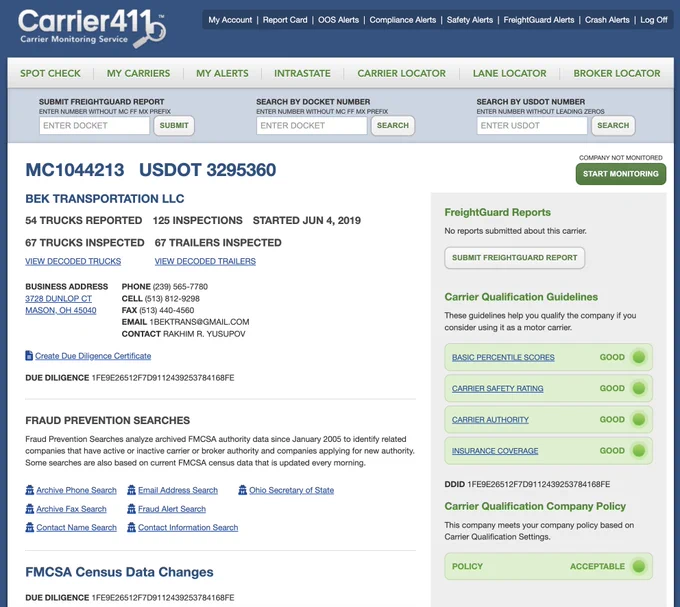Image resolution: width=680 pixels, height=607 pixels.
Task: Open FreightGuard Alerts in the top menu
Action: [x=539, y=20]
